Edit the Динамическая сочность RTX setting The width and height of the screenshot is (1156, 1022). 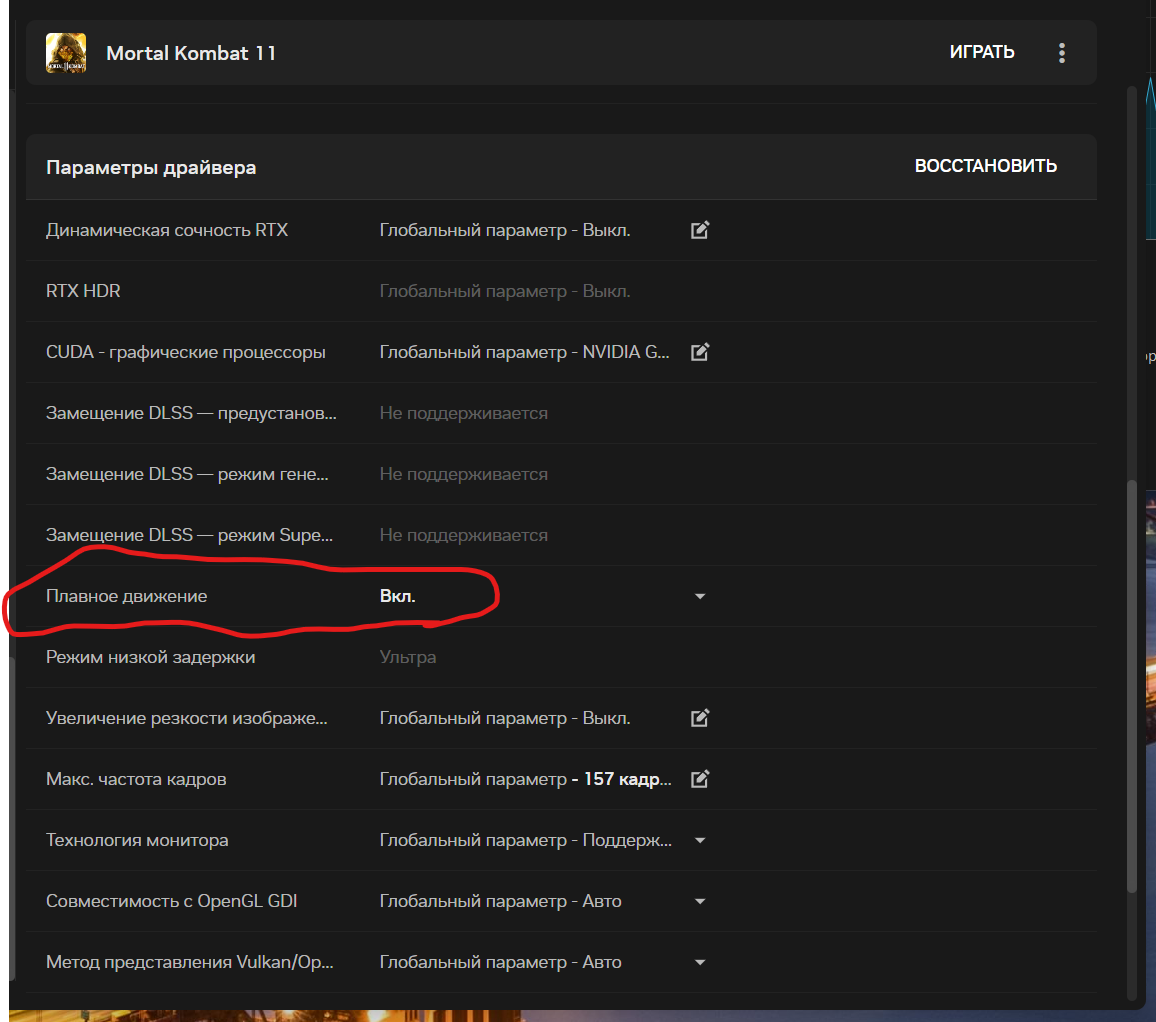pos(700,230)
